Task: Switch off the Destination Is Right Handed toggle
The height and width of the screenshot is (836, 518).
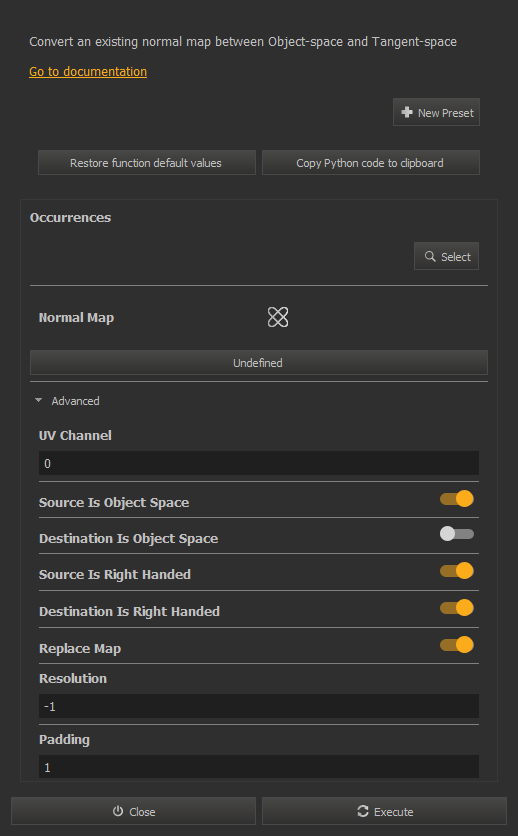Action: click(457, 608)
